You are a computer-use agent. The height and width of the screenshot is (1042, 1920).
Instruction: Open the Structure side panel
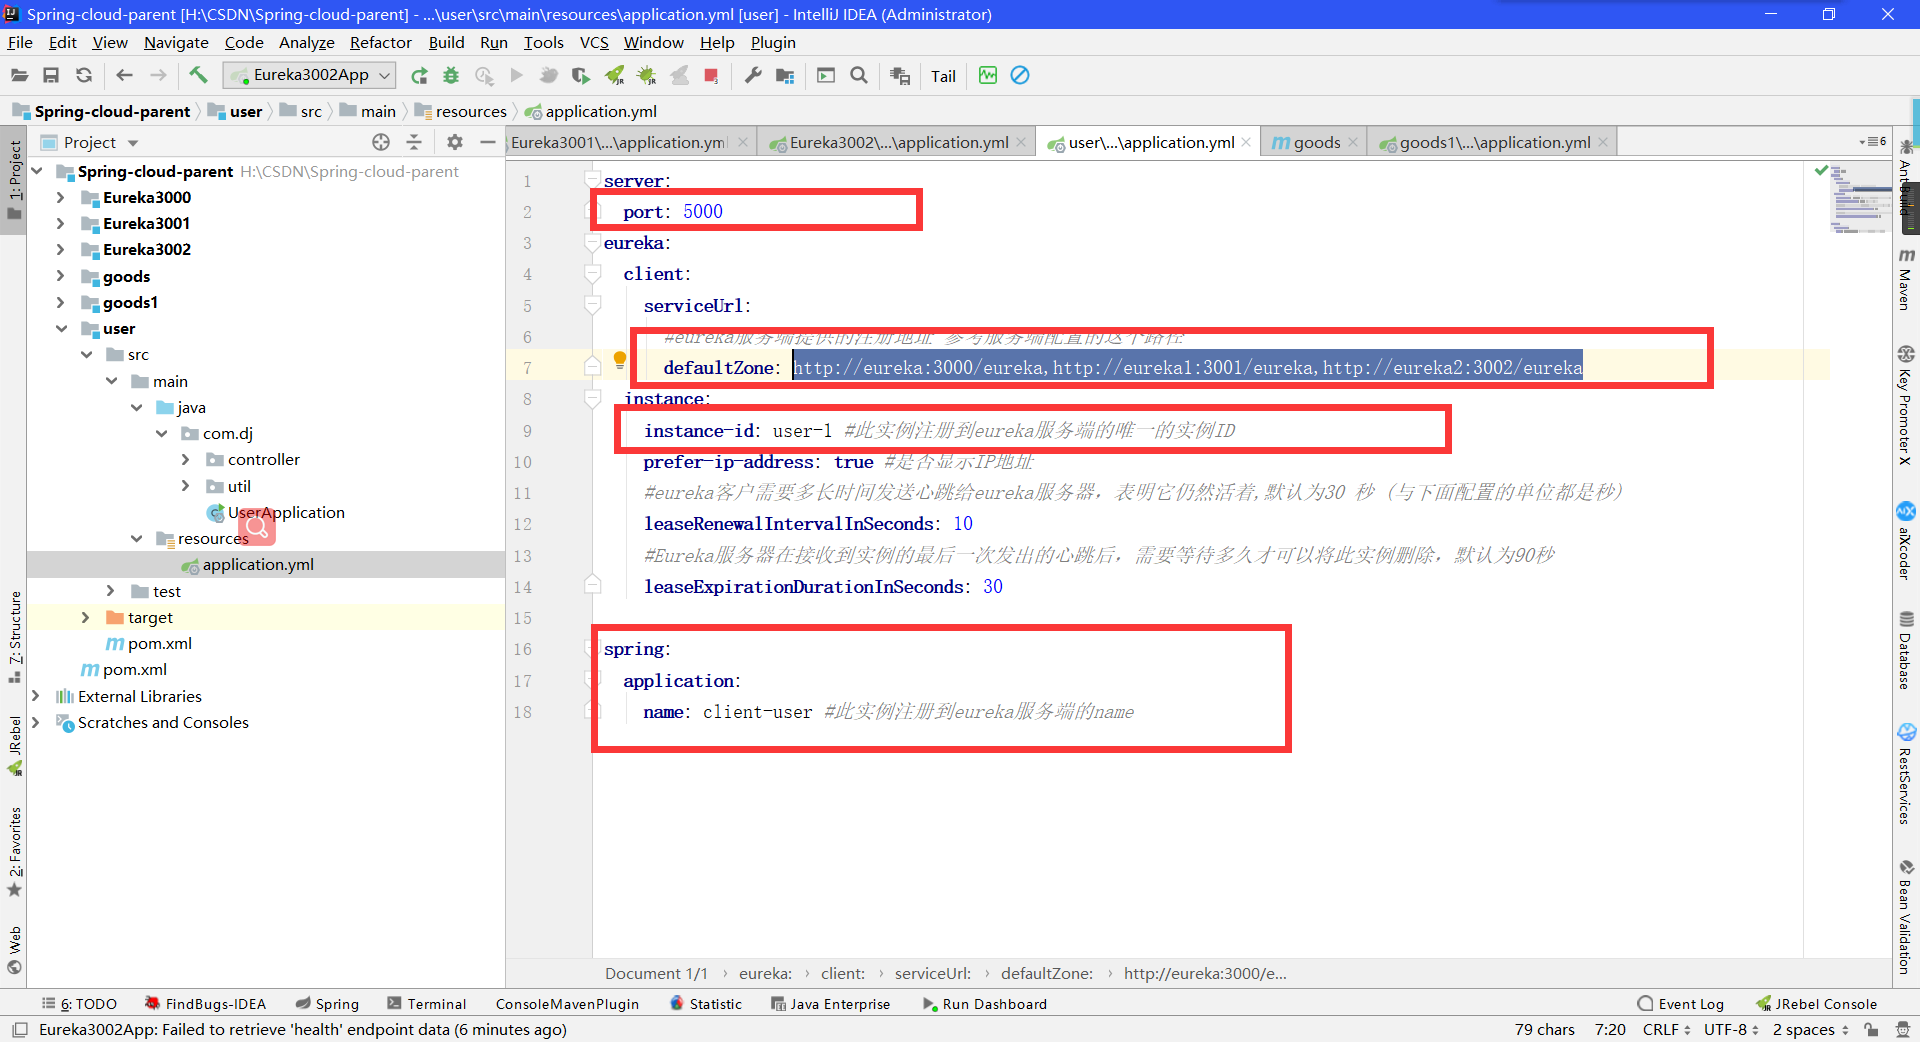15,637
